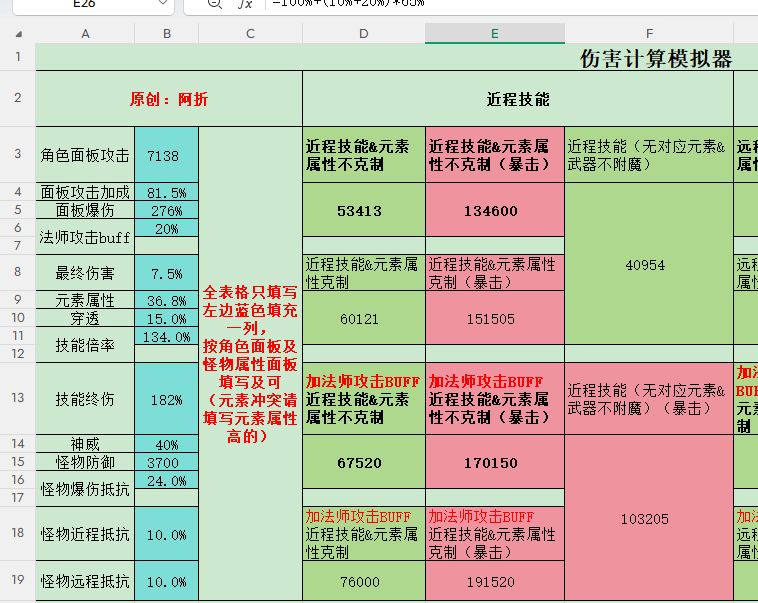Select the 怪物远程抵抗 label cell
Screen dimensions: 758x603
(x=85, y=581)
